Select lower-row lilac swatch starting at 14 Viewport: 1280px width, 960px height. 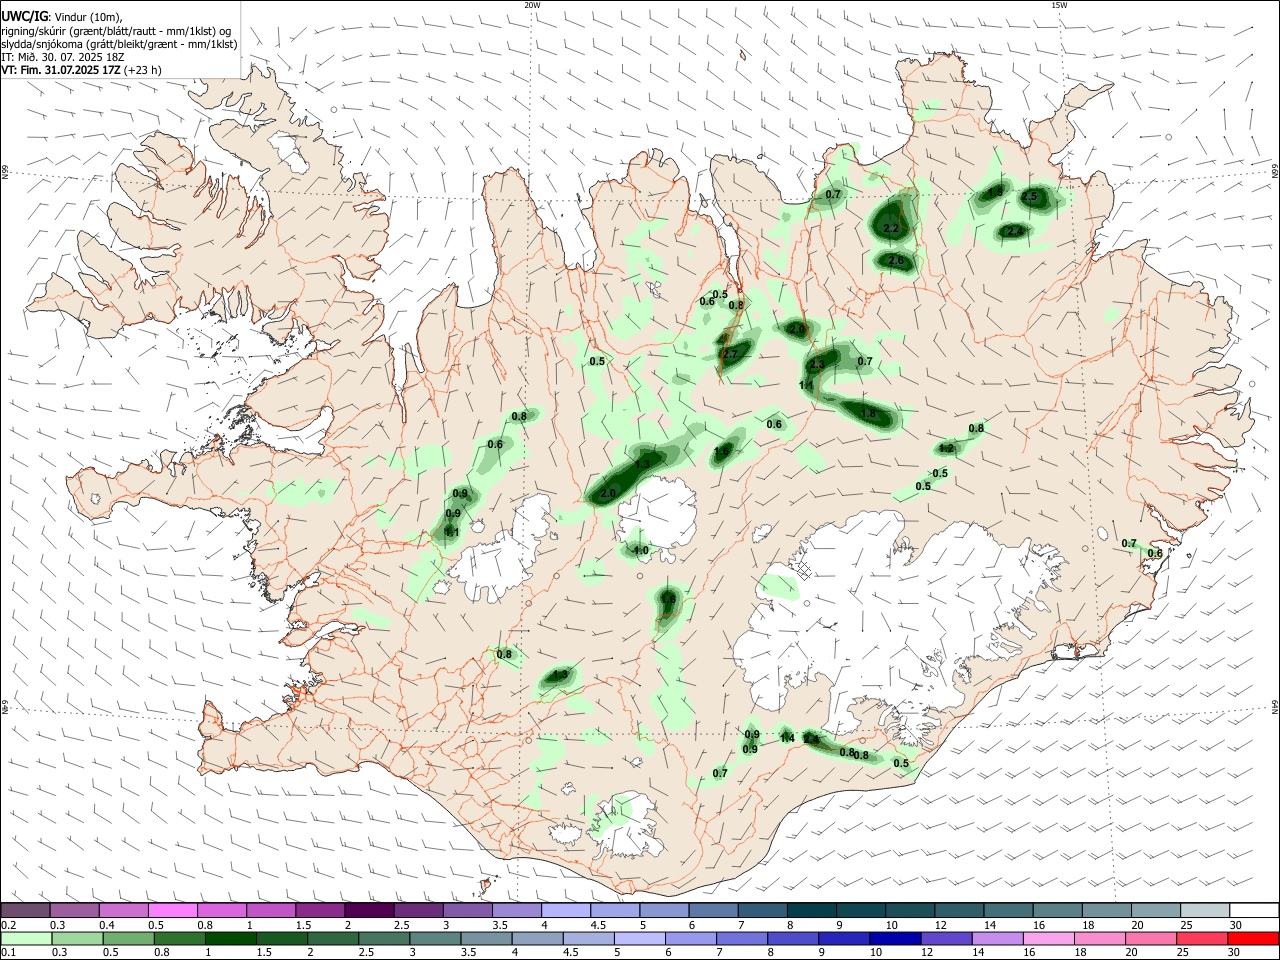coord(996,938)
